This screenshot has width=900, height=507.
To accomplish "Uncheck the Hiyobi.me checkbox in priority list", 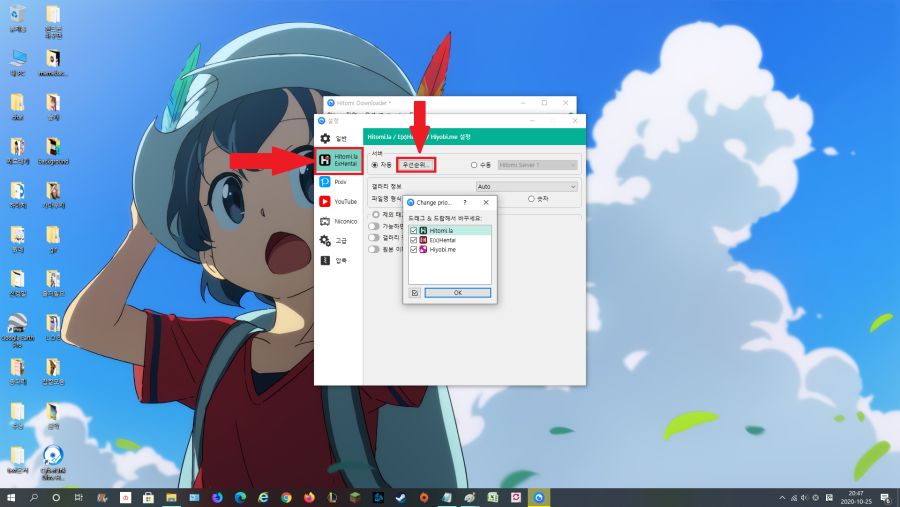I will 413,250.
